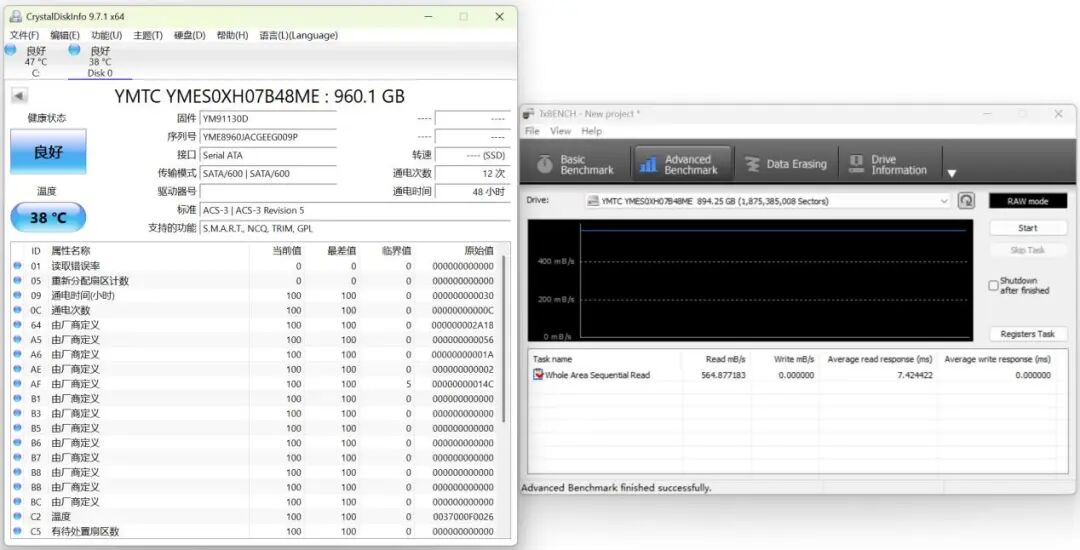Click the 传输模式 SATA/600 field
Viewport: 1080px width, 550px height.
tap(268, 173)
